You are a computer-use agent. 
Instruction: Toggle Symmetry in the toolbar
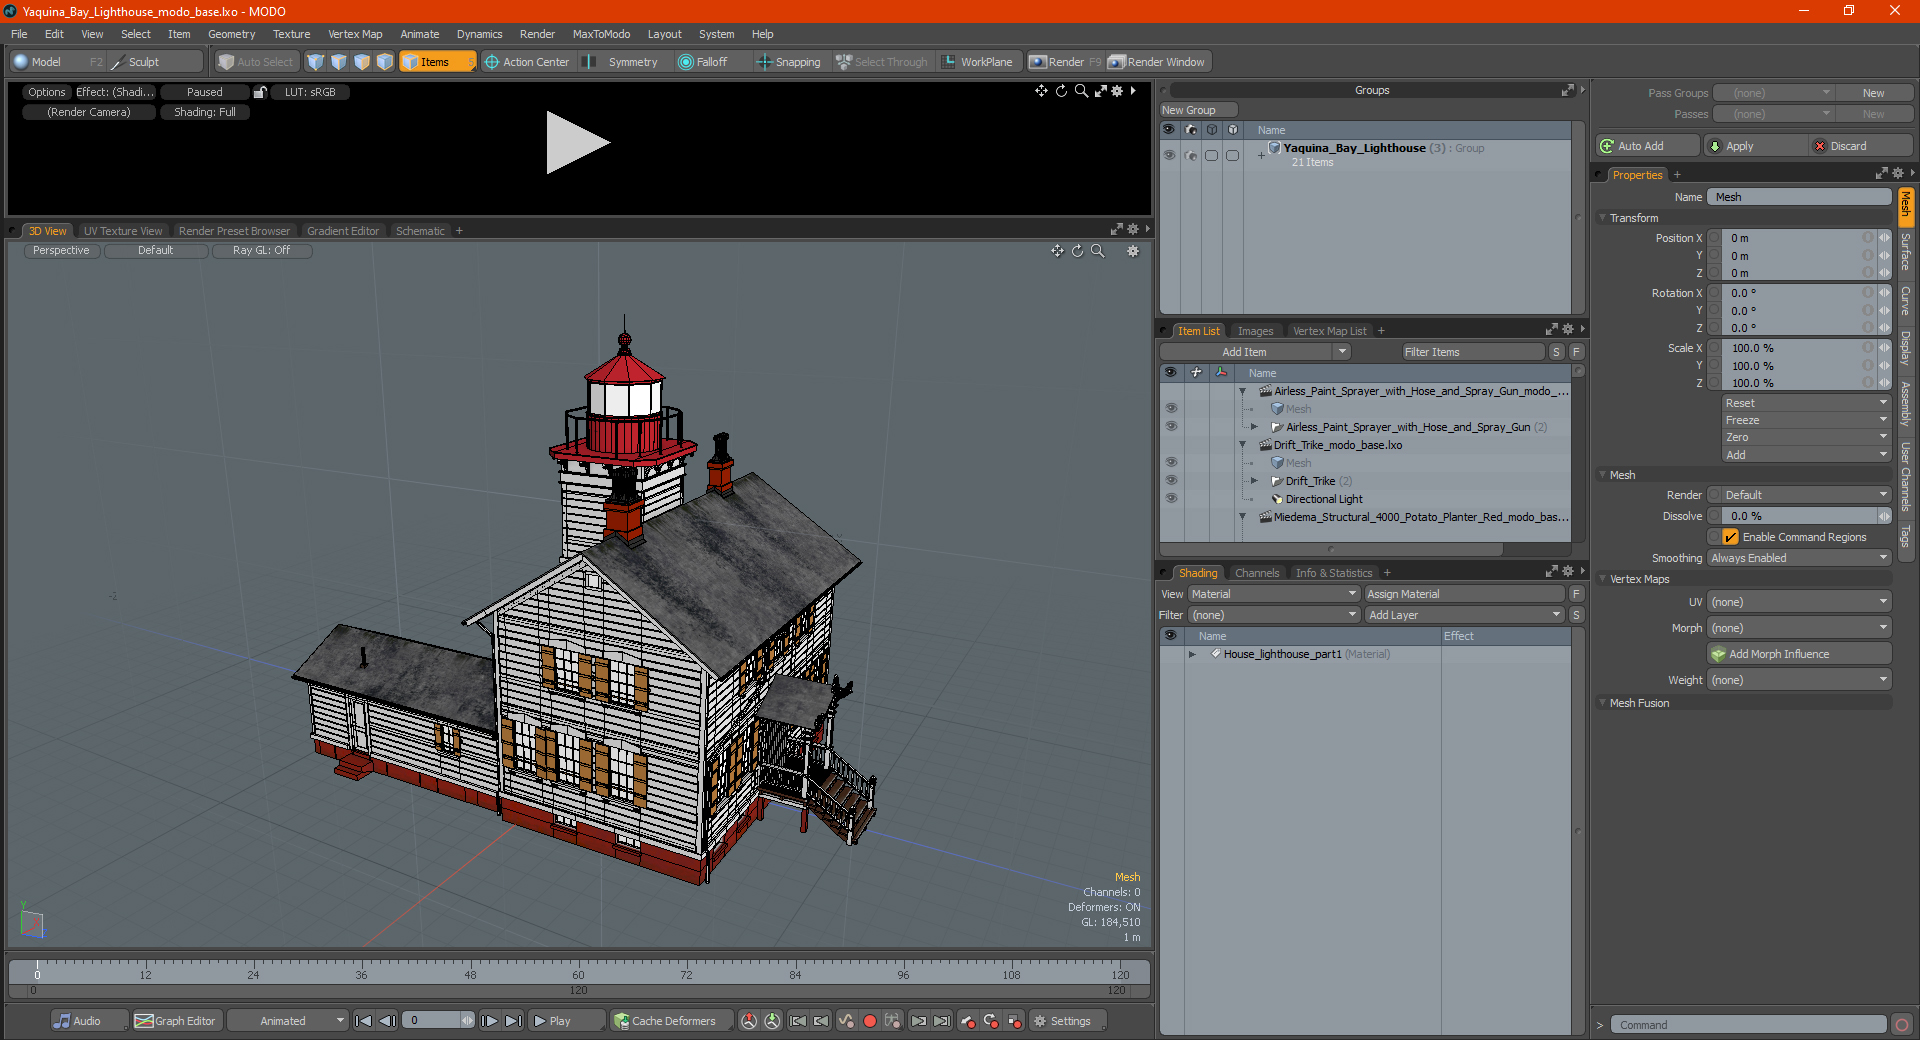click(624, 62)
